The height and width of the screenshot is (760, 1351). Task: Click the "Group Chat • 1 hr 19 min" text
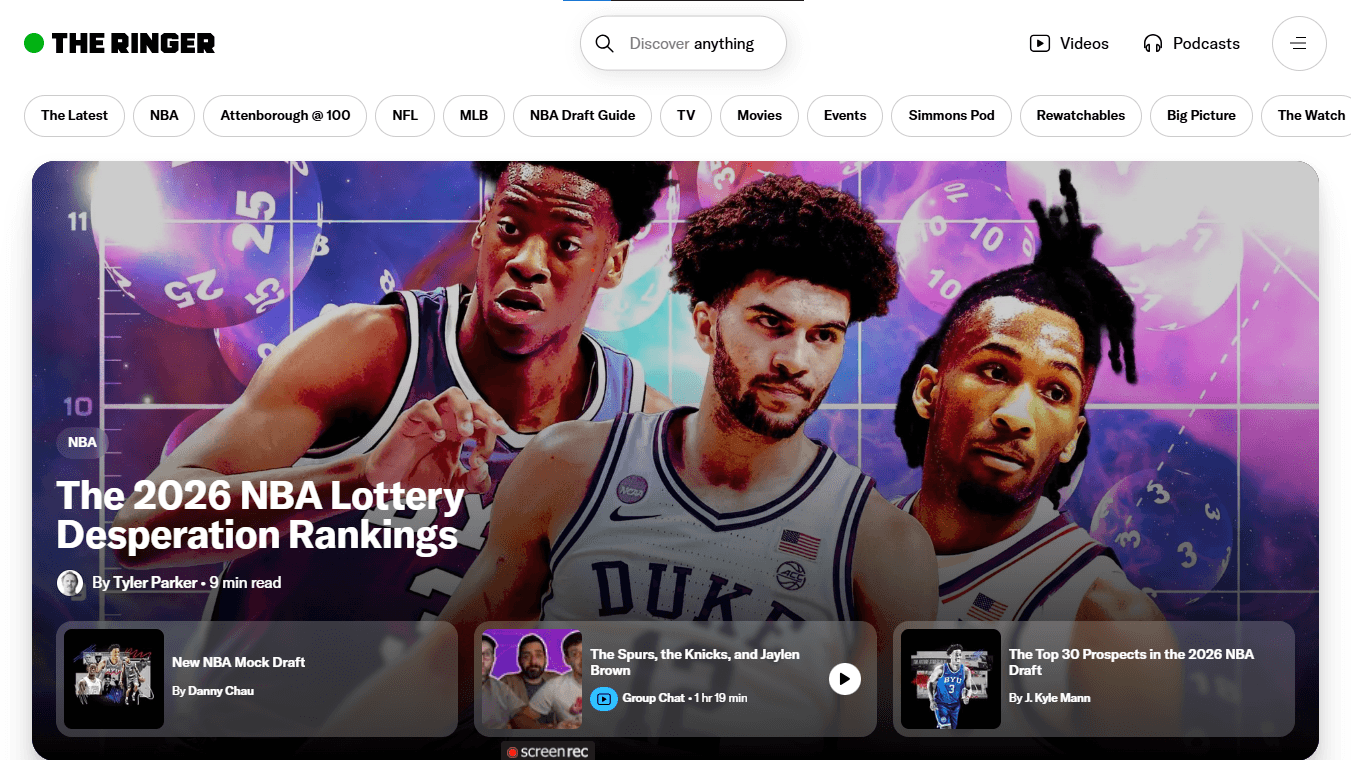click(685, 698)
